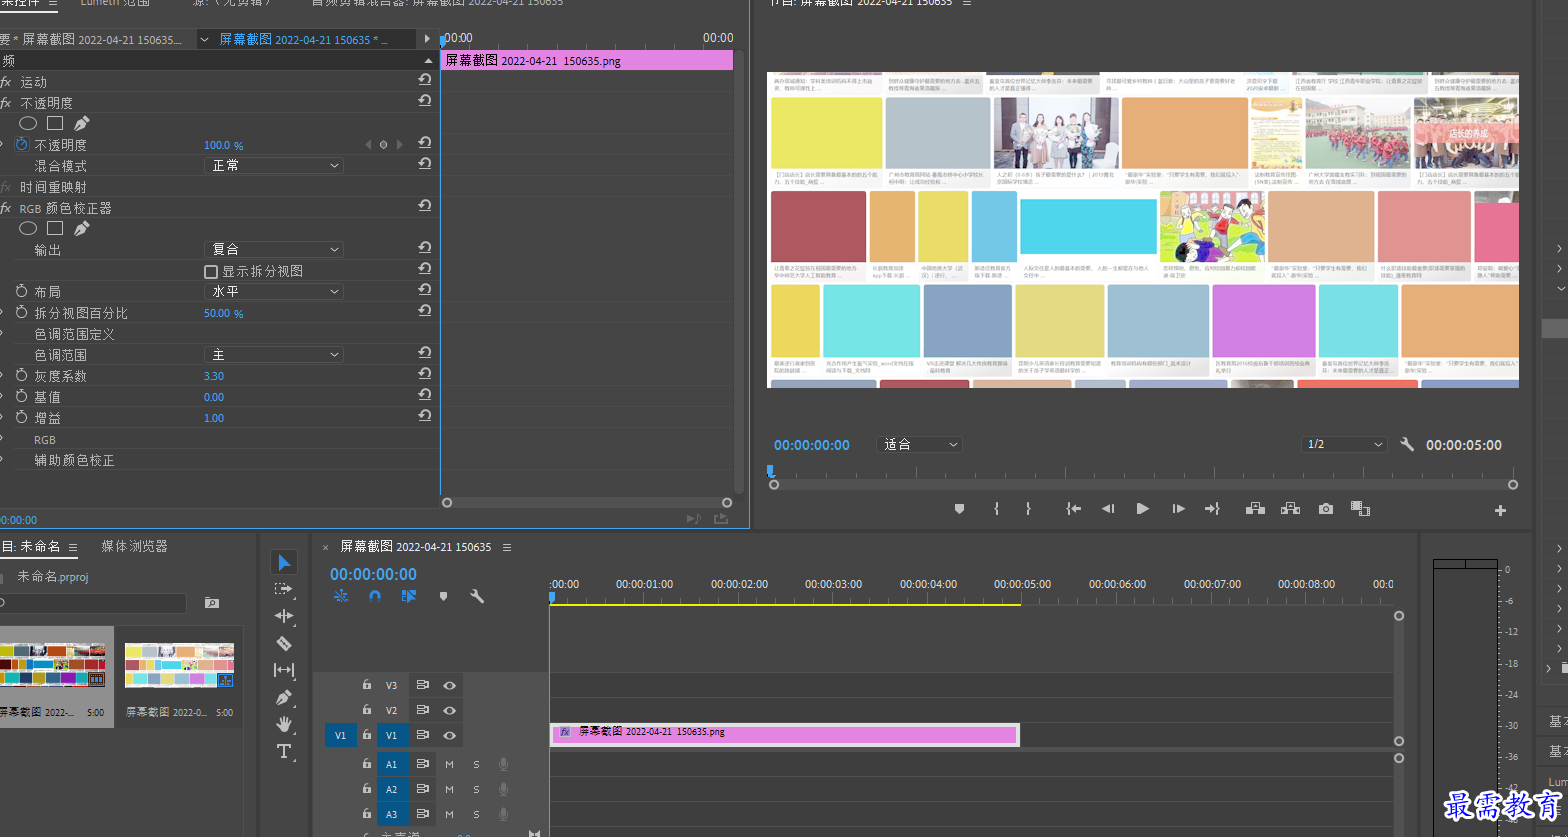This screenshot has width=1568, height=837.
Task: Reset 灰度系数 parameter
Action: point(425,375)
